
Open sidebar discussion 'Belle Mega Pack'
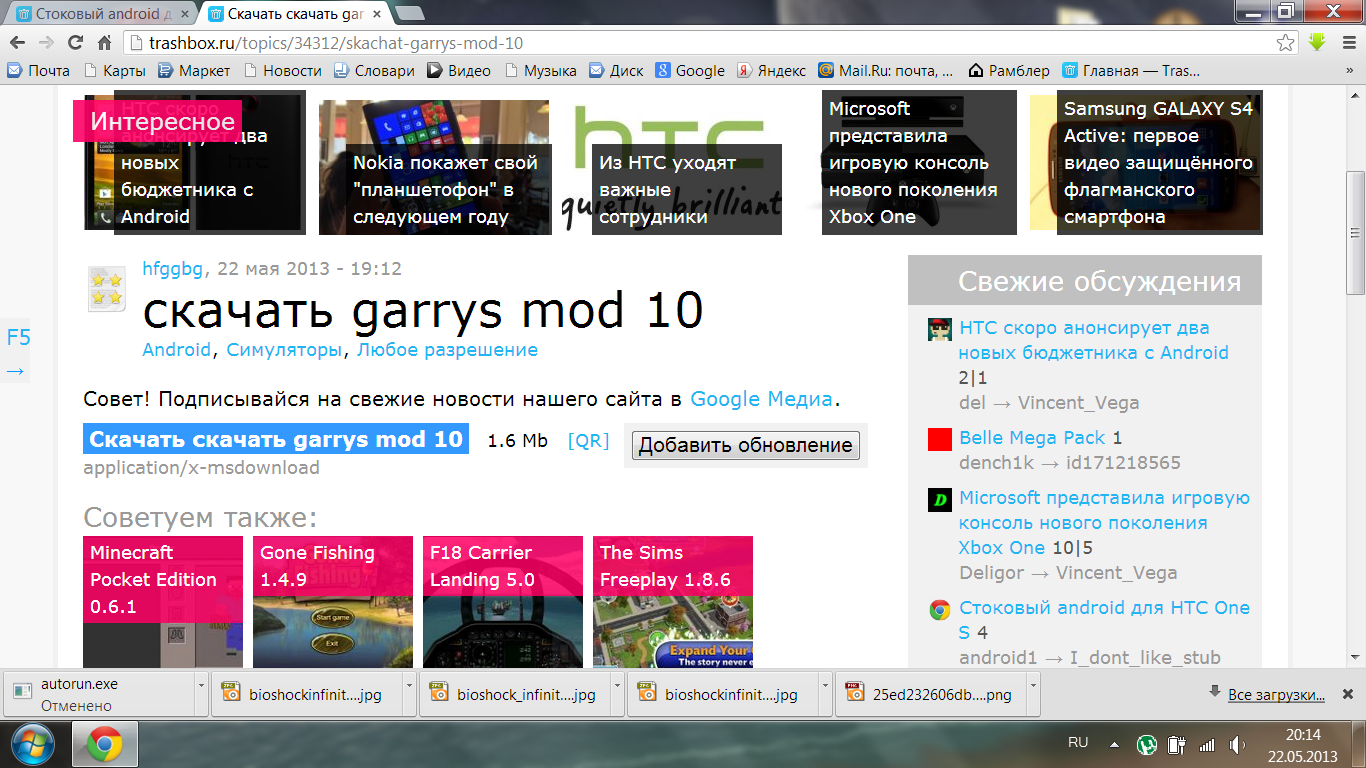click(x=1033, y=437)
